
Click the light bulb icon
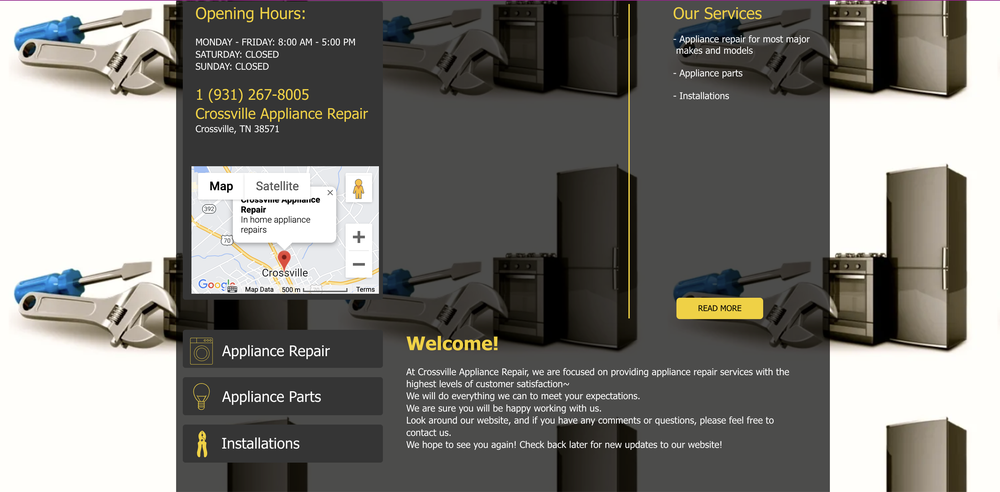coord(202,396)
